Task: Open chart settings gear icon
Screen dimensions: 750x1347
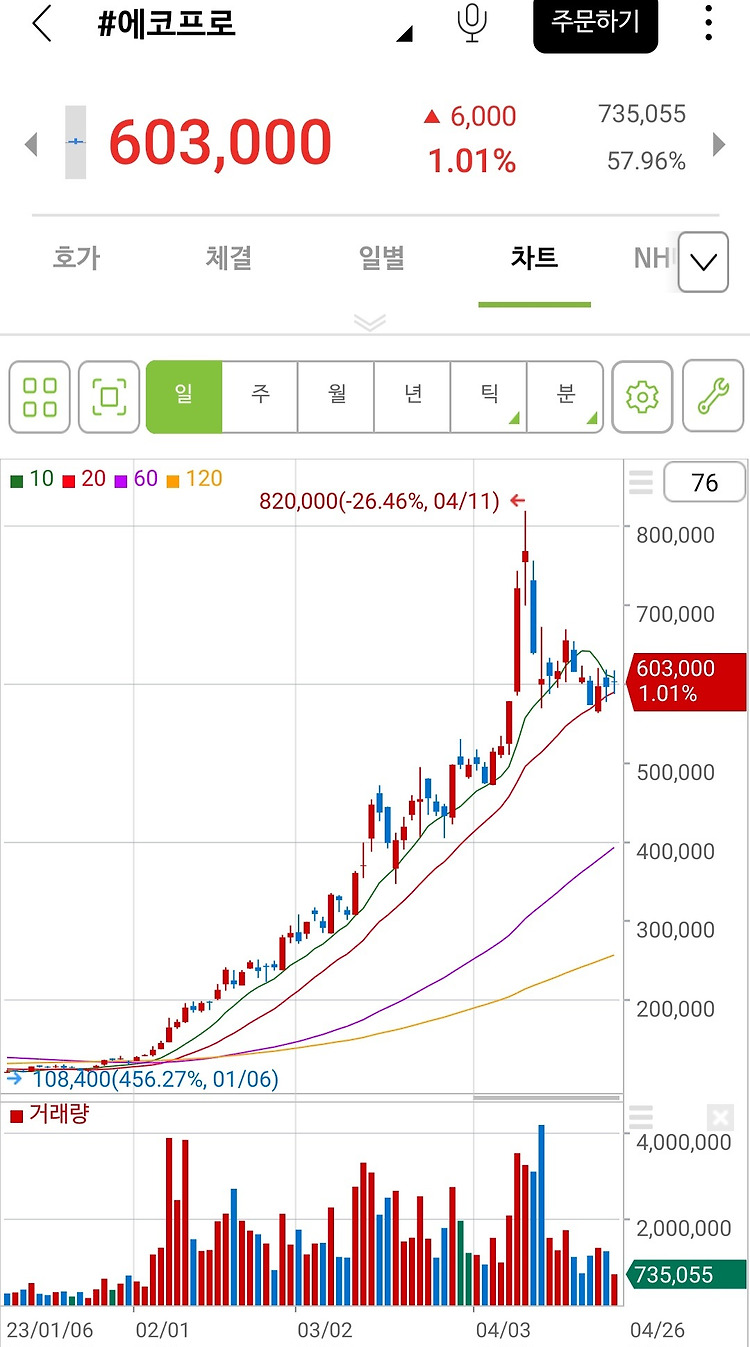Action: pos(642,397)
